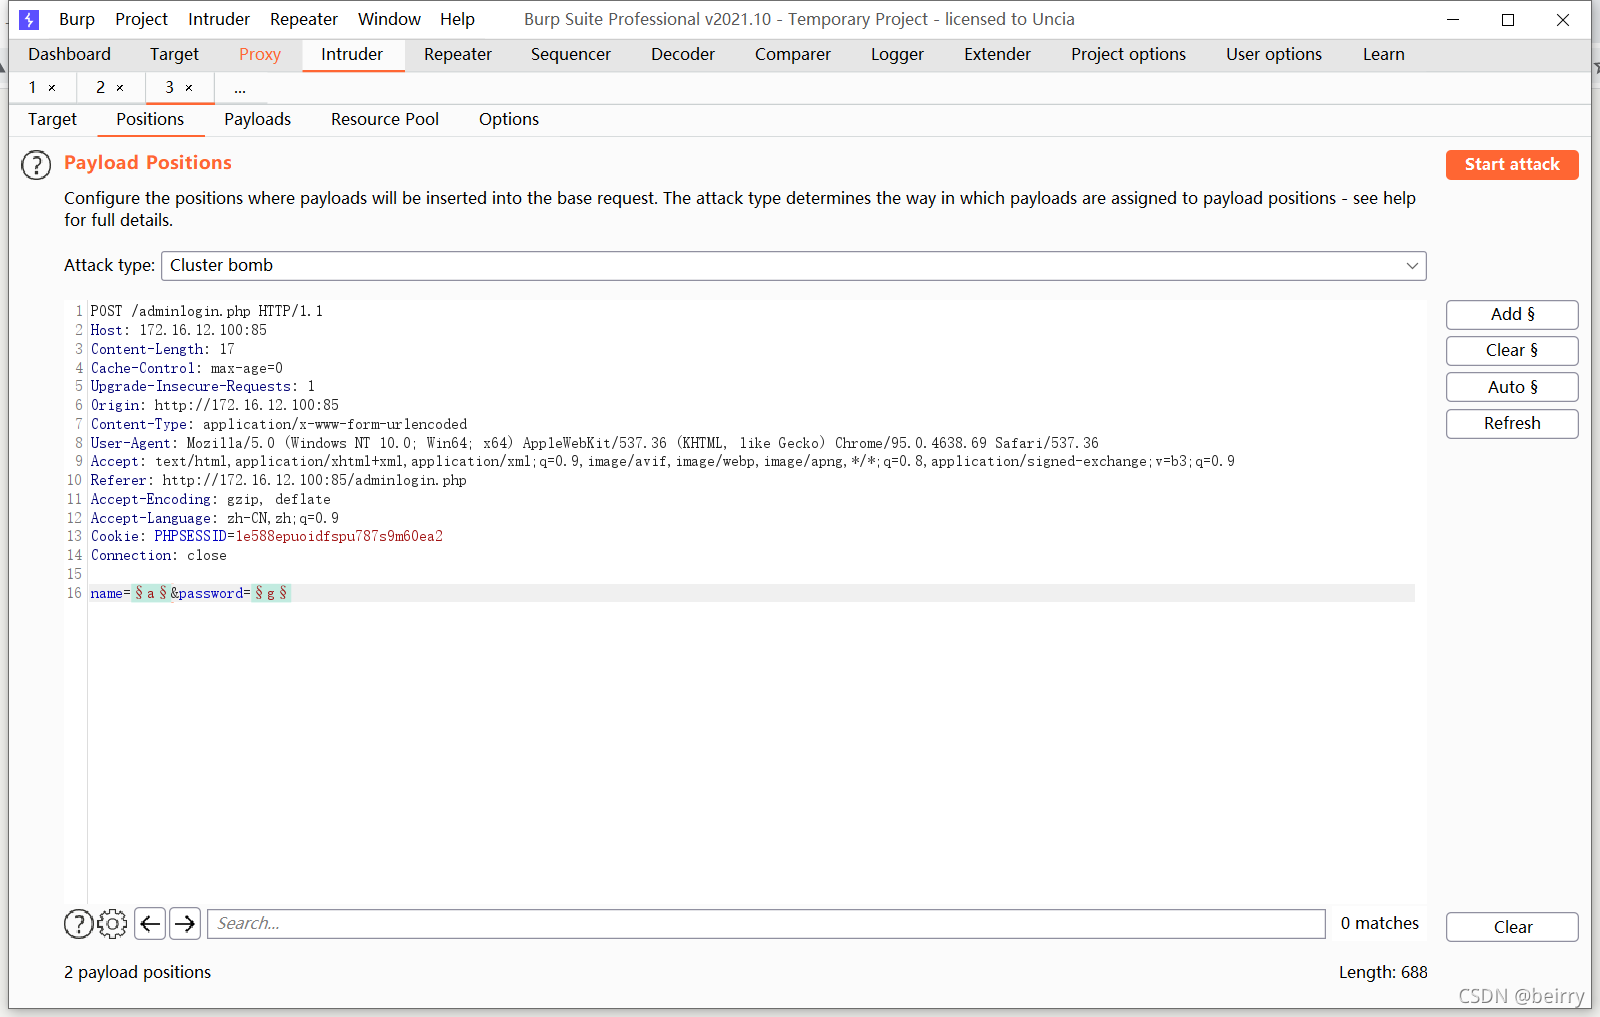1600x1017 pixels.
Task: Open the Repeater menu in menu bar
Action: 304,19
